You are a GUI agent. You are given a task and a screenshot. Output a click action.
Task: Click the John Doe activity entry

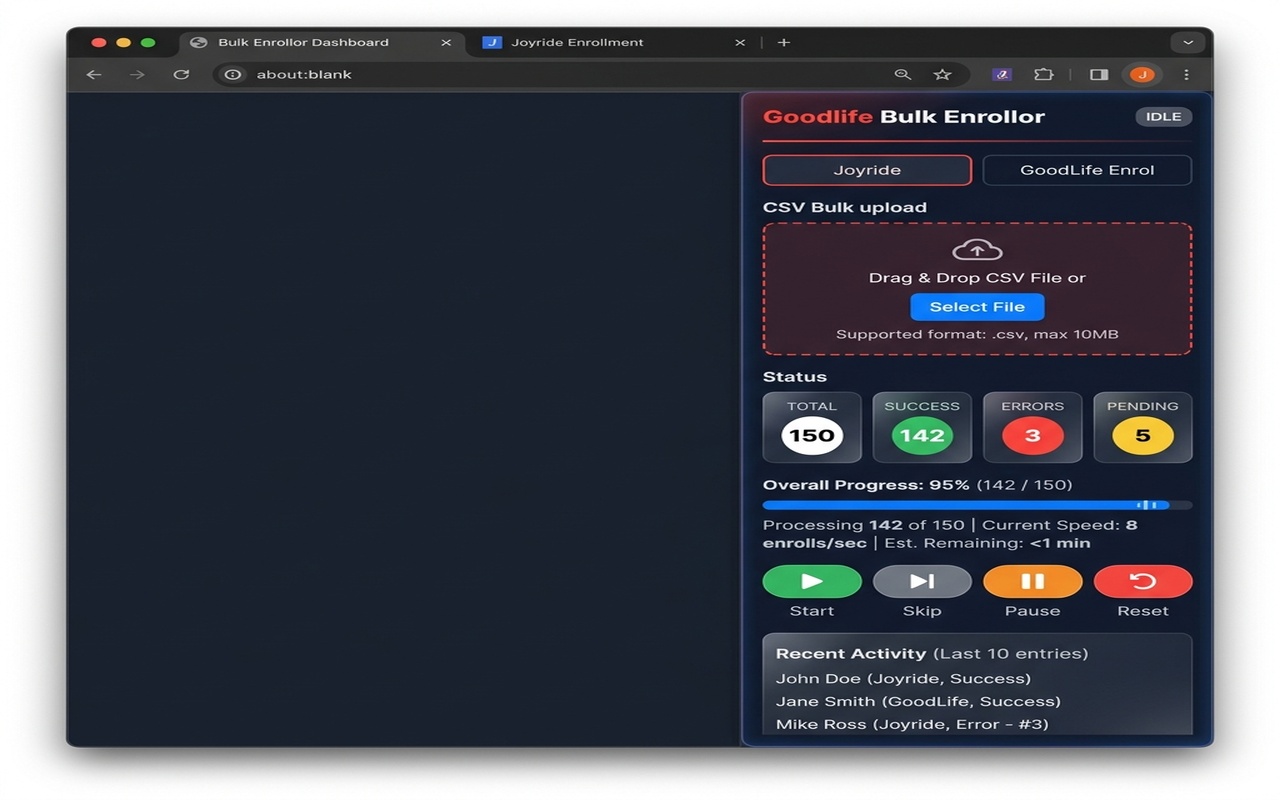pyautogui.click(x=903, y=678)
